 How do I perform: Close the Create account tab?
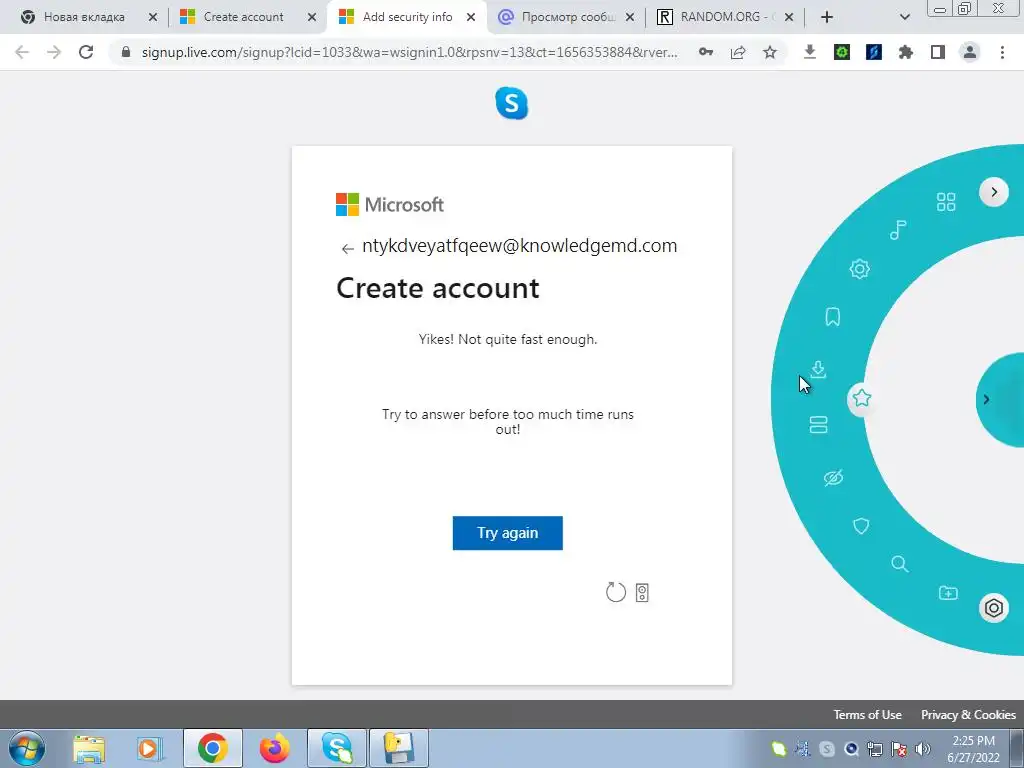(312, 17)
